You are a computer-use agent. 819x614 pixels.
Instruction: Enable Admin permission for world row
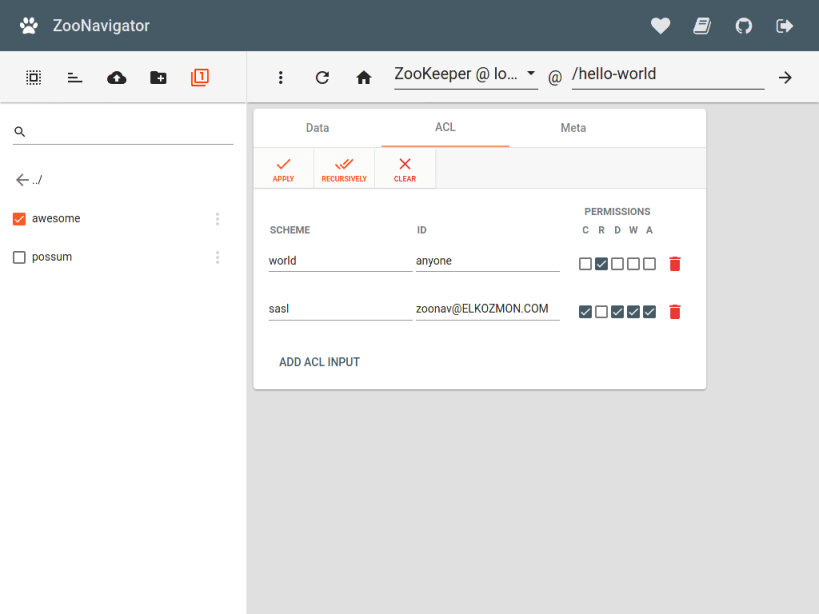pyautogui.click(x=649, y=264)
